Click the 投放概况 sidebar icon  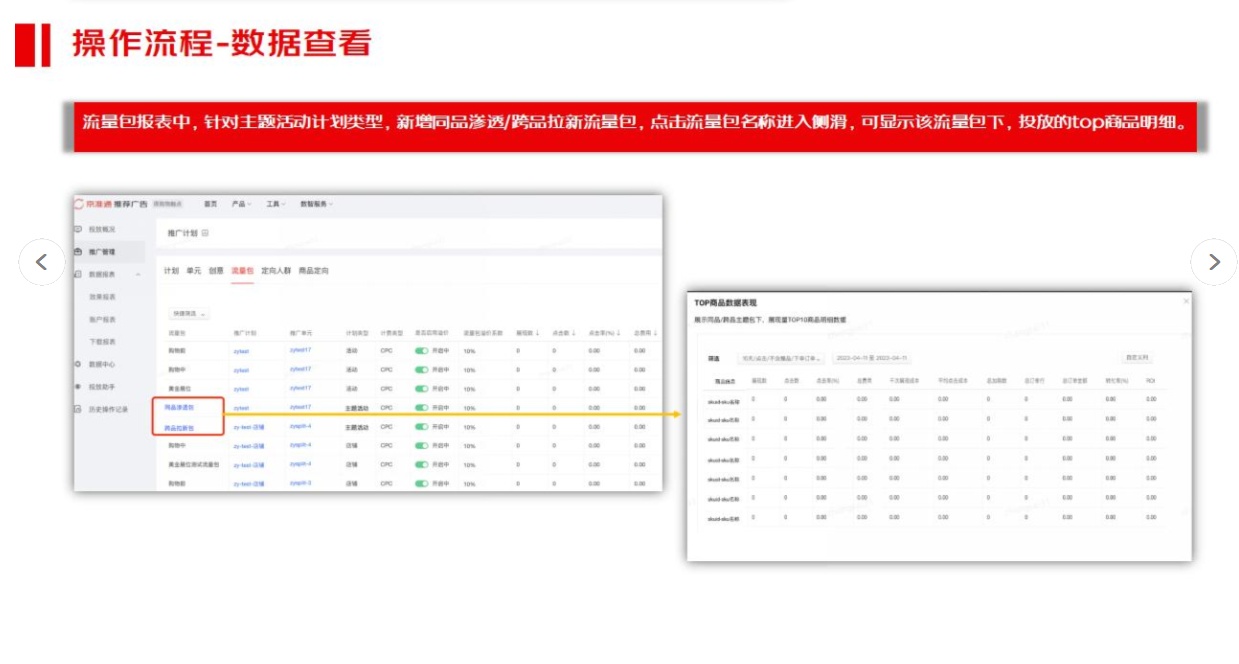(x=79, y=229)
